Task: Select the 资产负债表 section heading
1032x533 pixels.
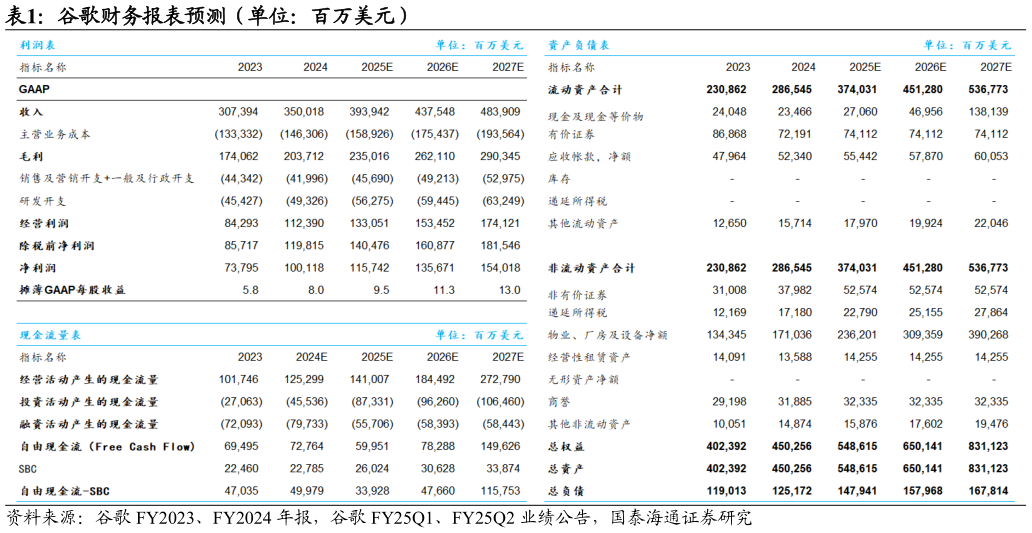Action: pyautogui.click(x=579, y=45)
